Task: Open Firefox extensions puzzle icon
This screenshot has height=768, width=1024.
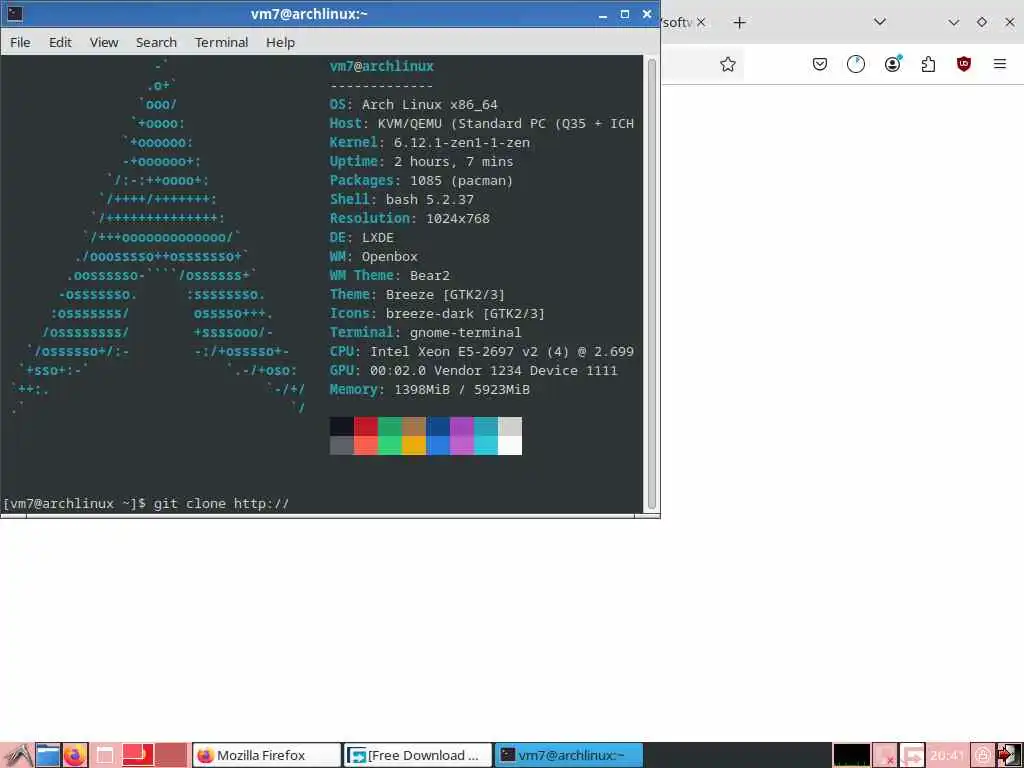Action: click(x=928, y=64)
